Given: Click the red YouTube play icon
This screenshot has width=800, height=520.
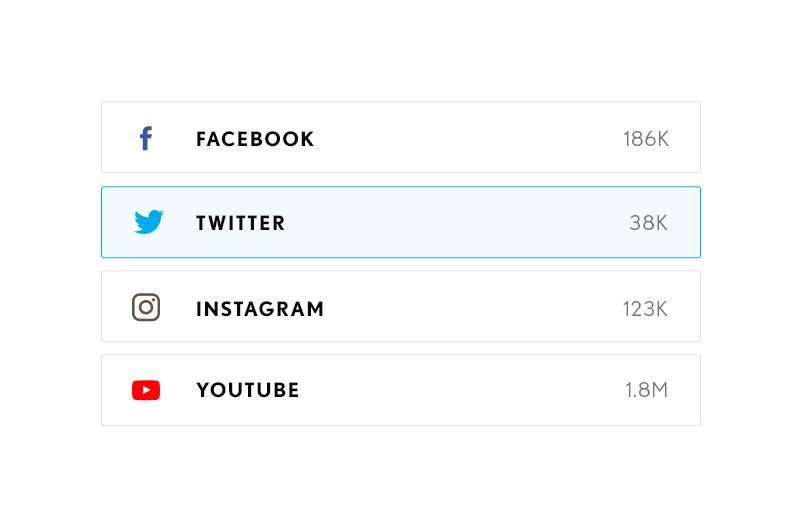Looking at the screenshot, I should click(x=146, y=390).
